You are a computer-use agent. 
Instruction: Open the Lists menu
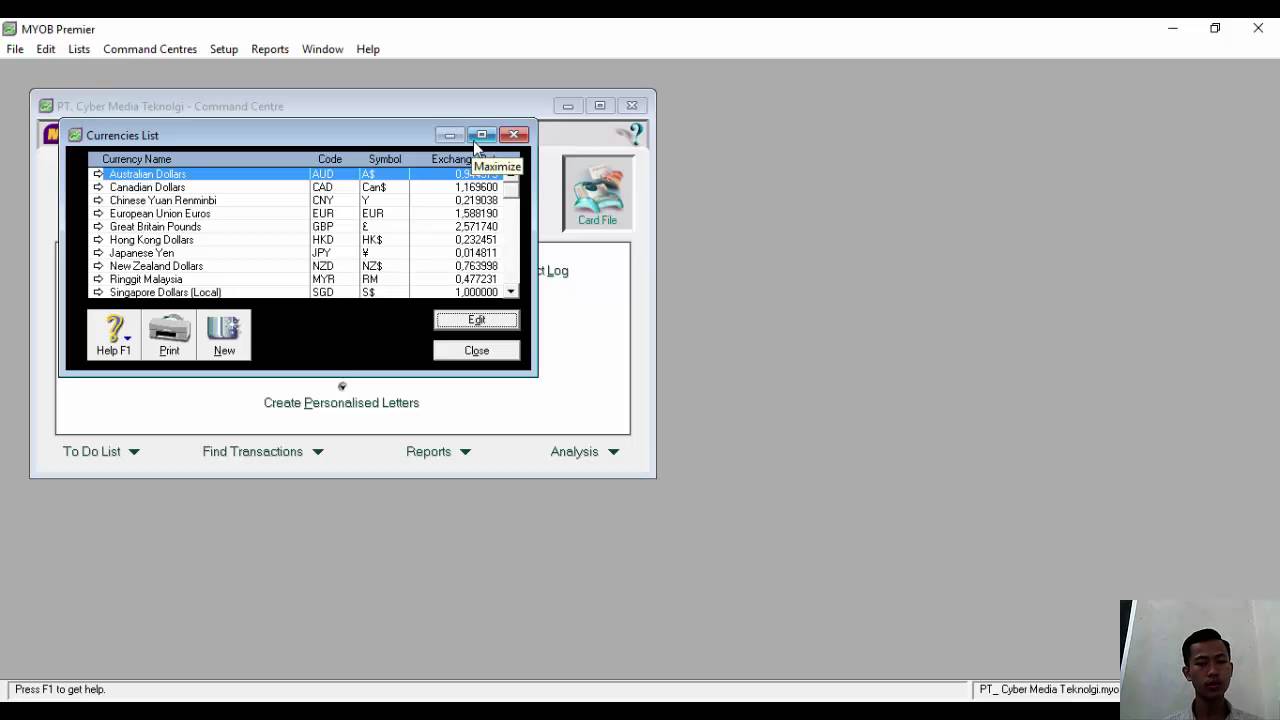tap(79, 49)
